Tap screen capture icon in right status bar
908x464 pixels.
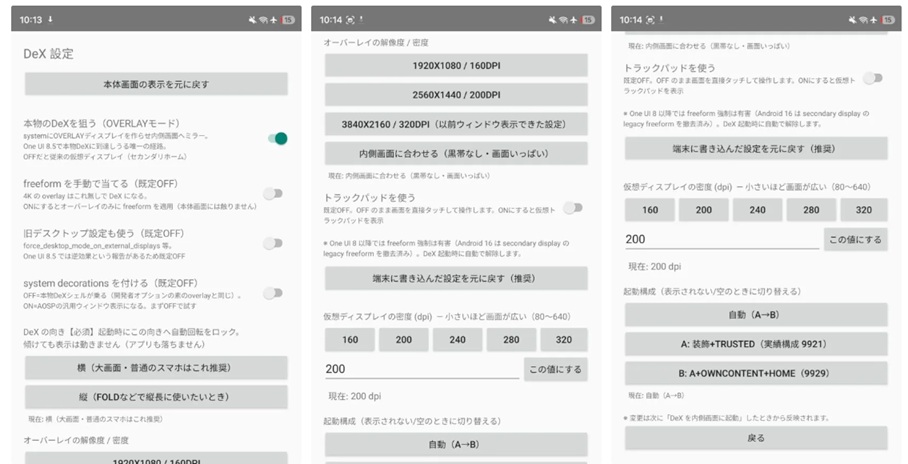650,20
